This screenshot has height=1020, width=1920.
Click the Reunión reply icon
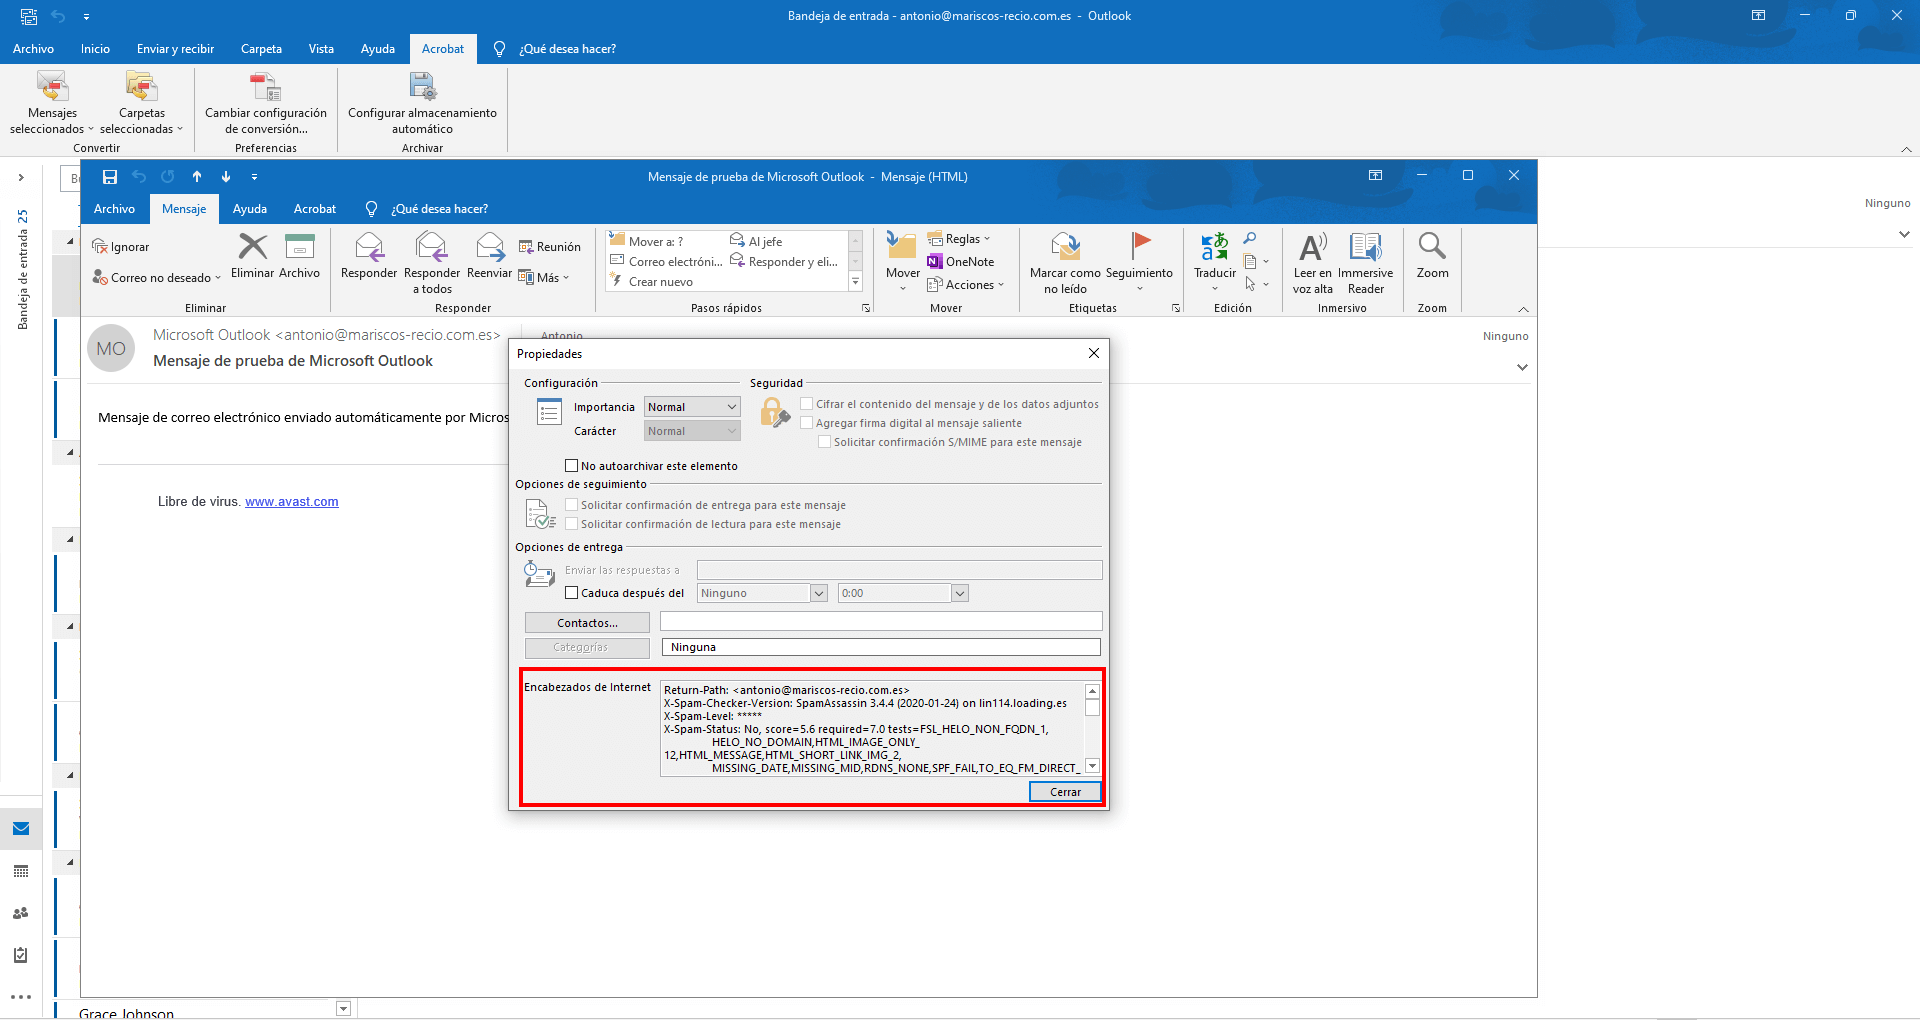pyautogui.click(x=526, y=247)
